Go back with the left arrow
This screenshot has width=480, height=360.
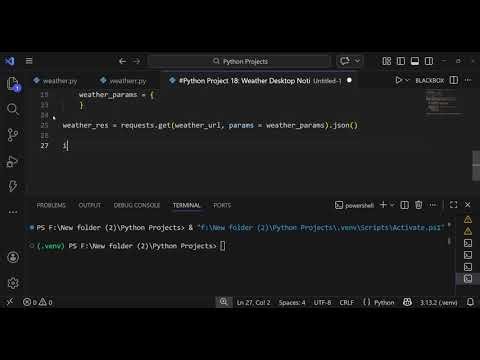click(122, 61)
